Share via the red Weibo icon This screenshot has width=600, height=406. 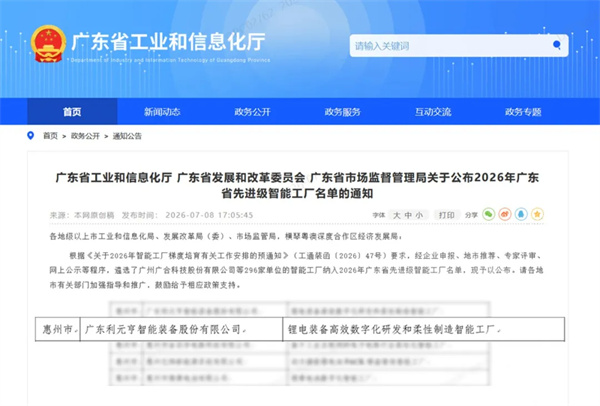[505, 214]
